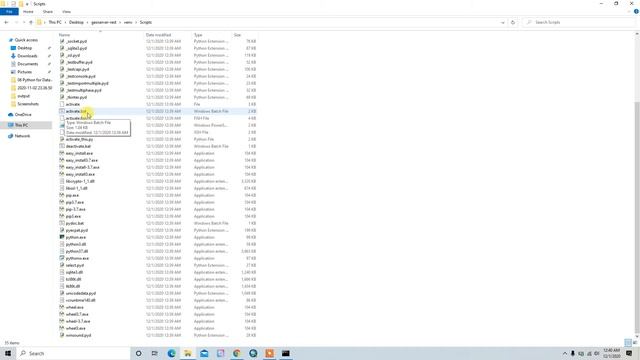
Task: Select _socket.pyd file icon
Action: click(x=62, y=41)
